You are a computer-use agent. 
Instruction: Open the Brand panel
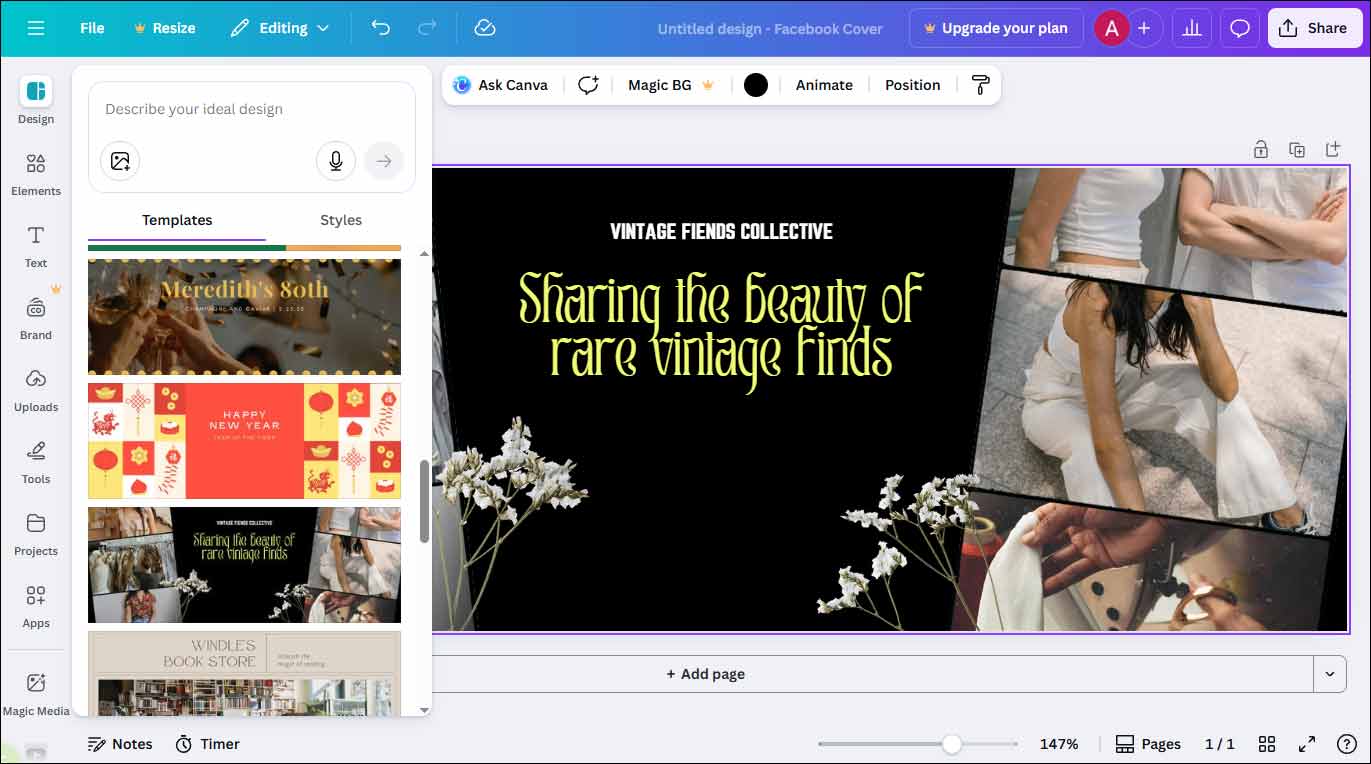(x=35, y=318)
